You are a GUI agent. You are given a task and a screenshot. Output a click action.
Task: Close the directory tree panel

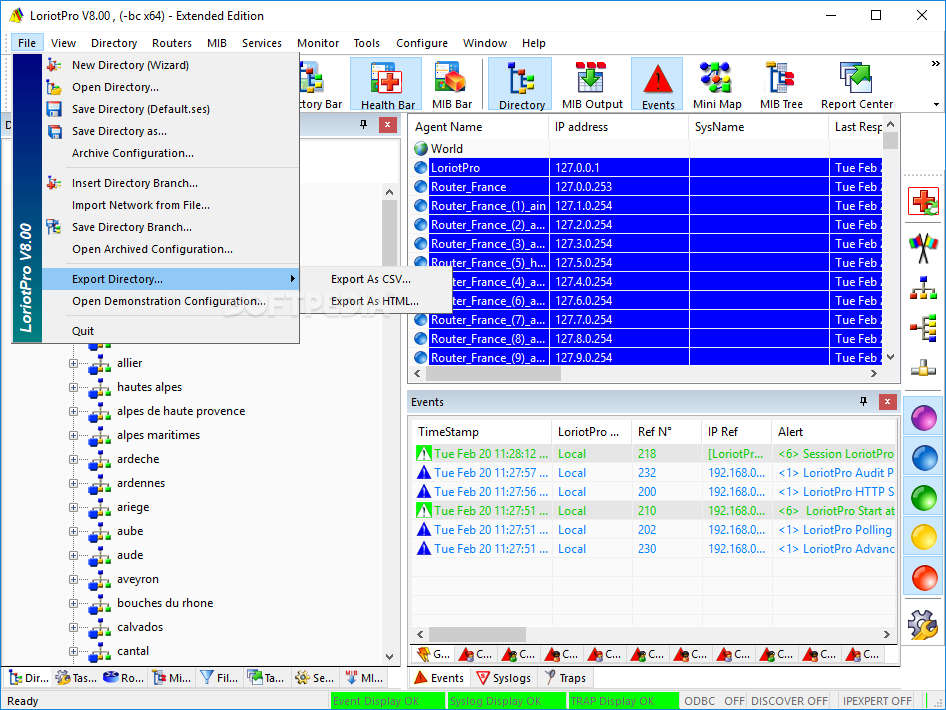point(387,124)
